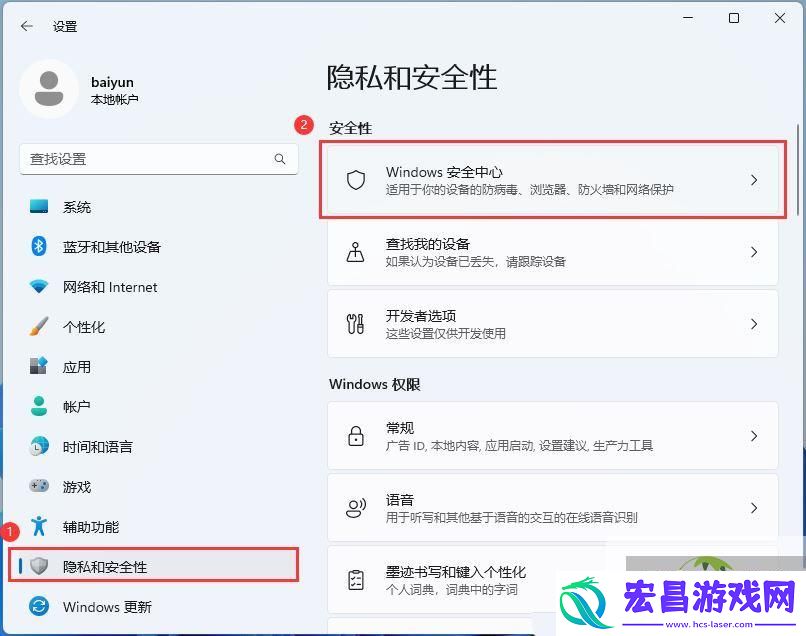Click the 语音 speech icon
806x636 pixels.
(356, 508)
